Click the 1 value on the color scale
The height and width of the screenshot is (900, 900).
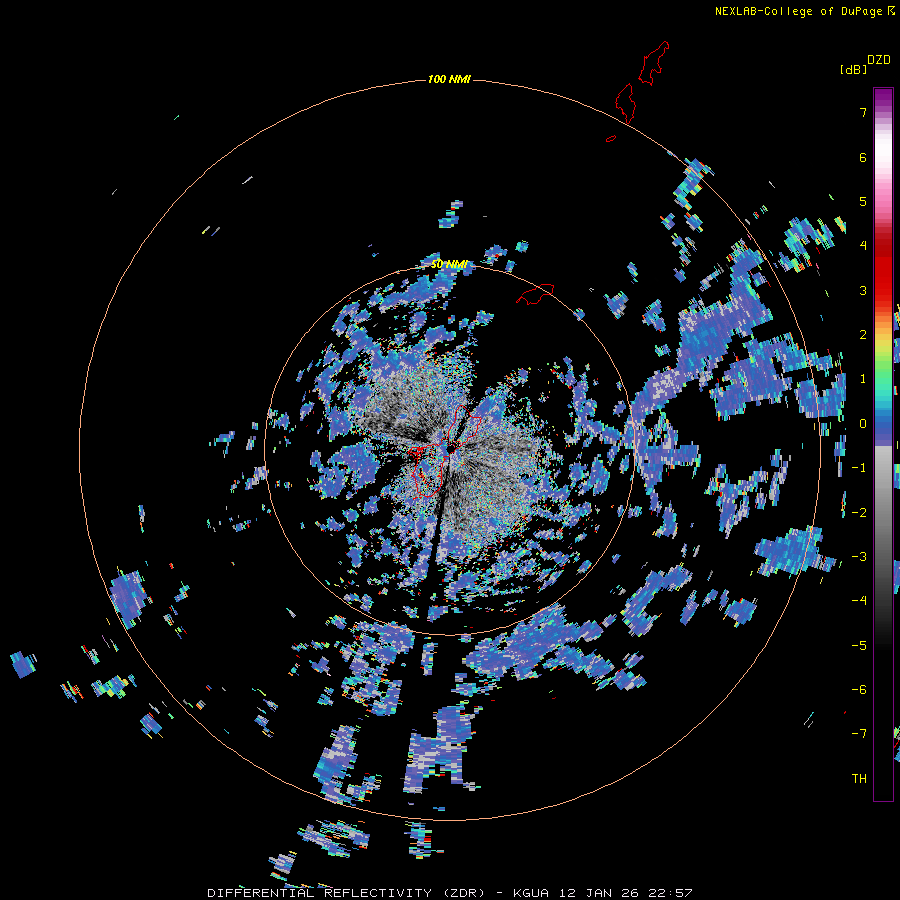(863, 379)
